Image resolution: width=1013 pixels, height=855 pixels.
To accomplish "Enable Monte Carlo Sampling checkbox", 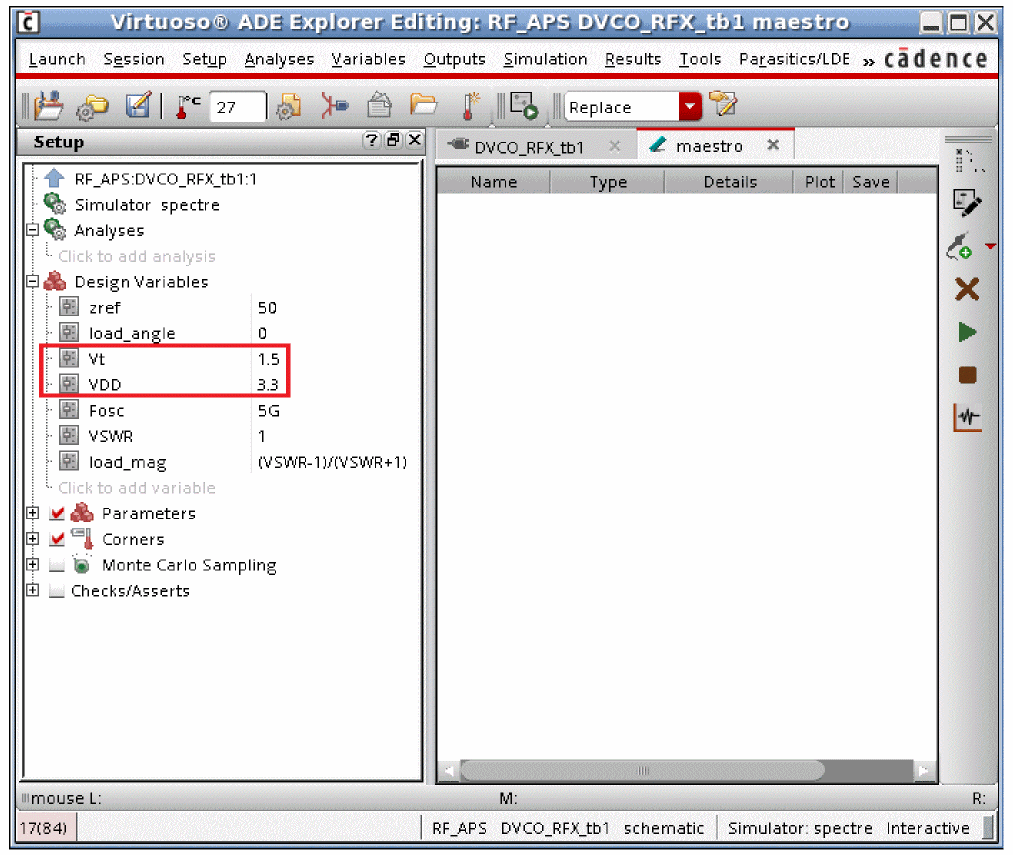I will tap(57, 565).
